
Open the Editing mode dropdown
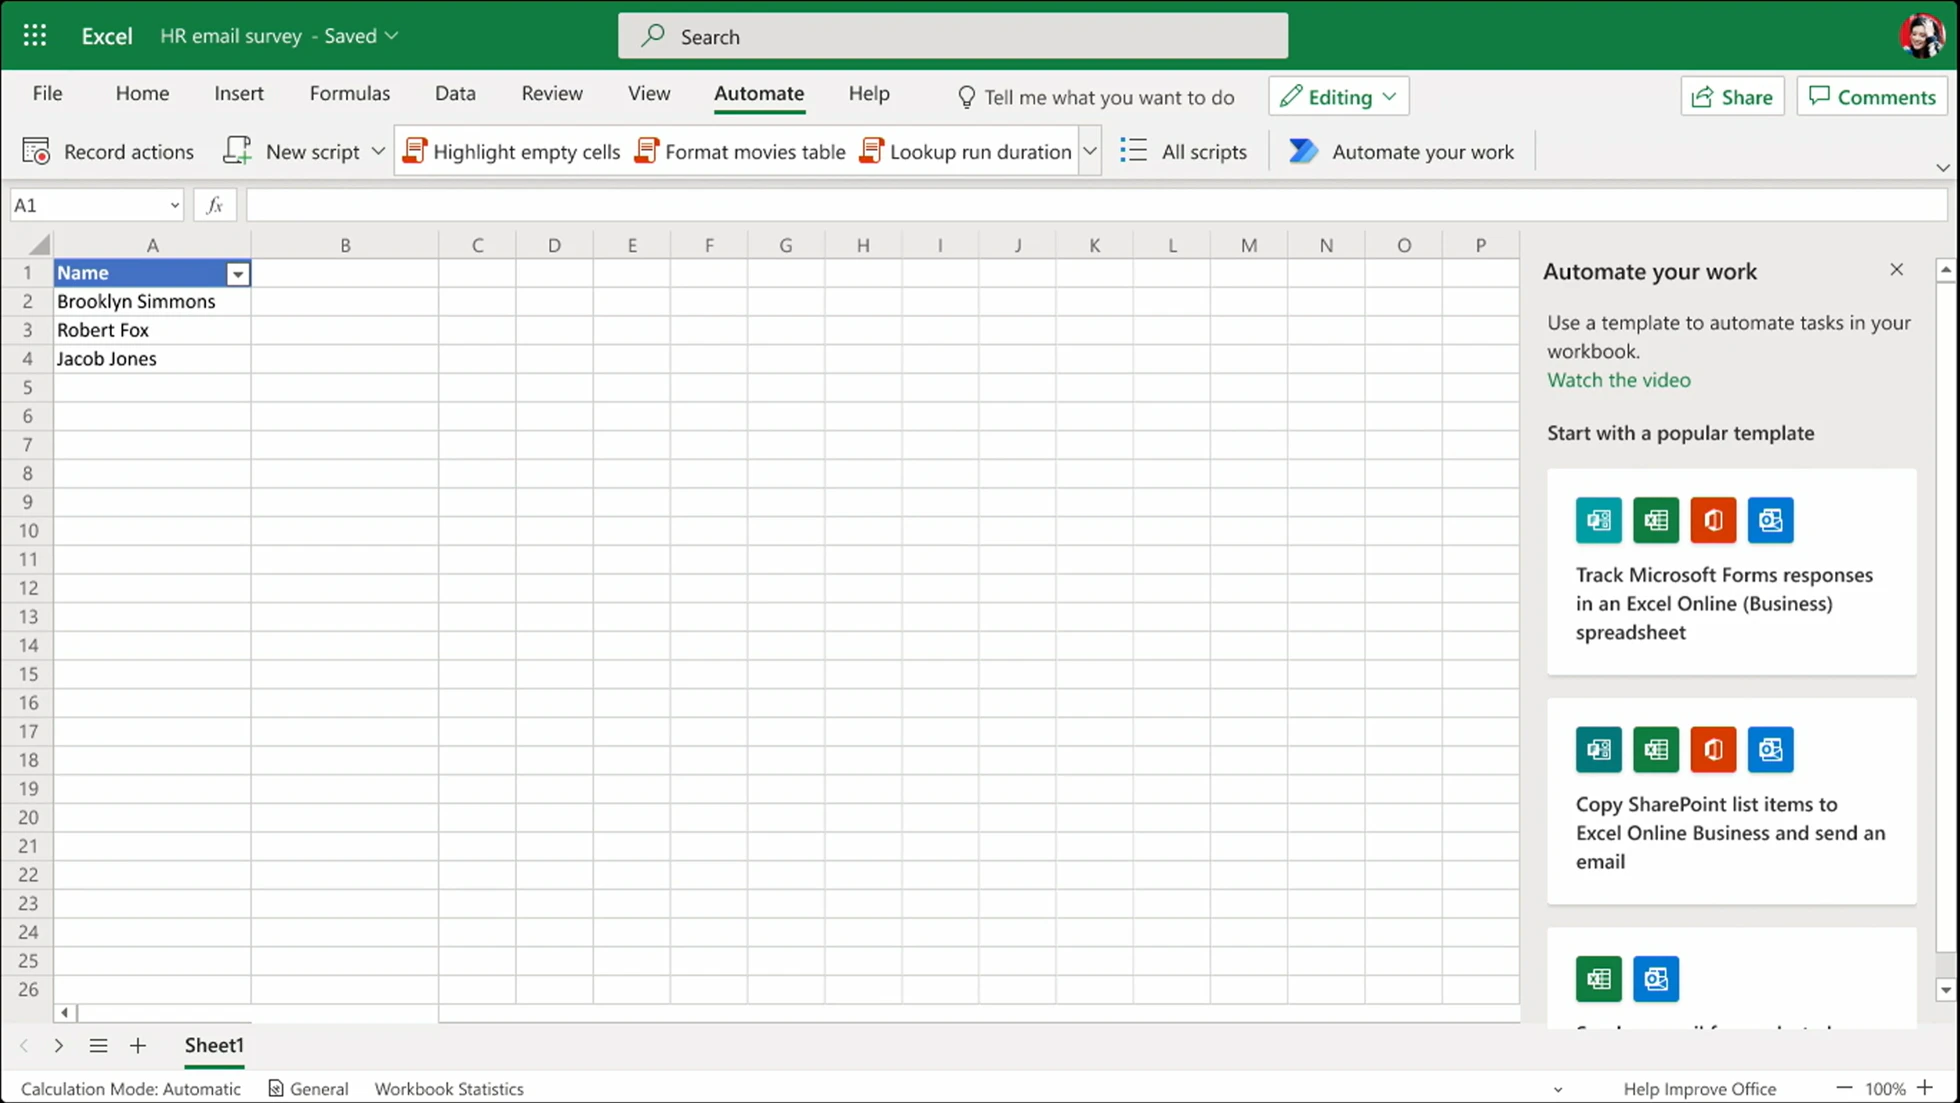point(1339,96)
